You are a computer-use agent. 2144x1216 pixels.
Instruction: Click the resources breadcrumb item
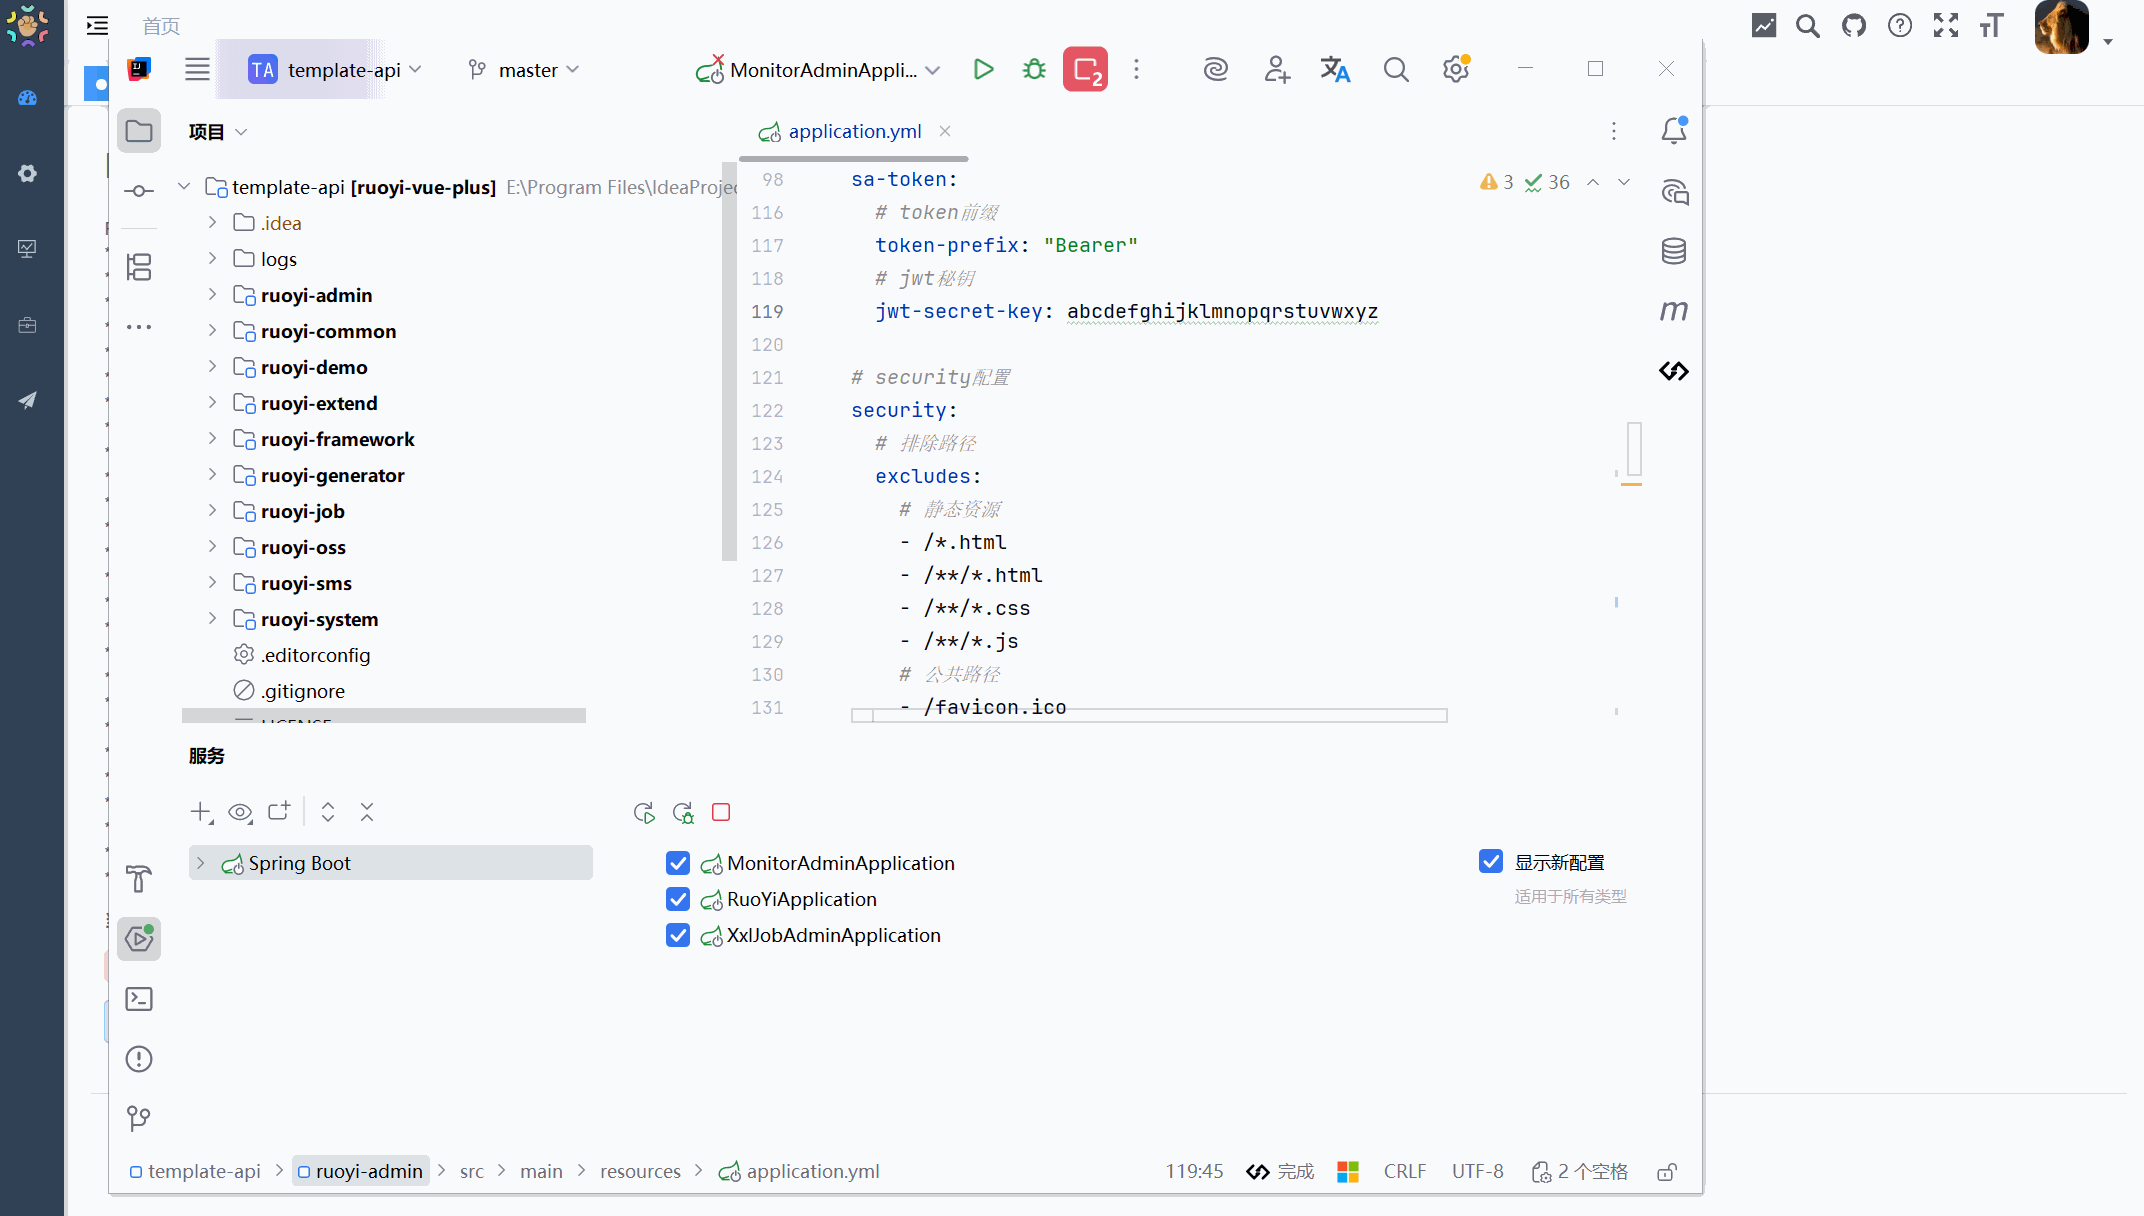[640, 1171]
